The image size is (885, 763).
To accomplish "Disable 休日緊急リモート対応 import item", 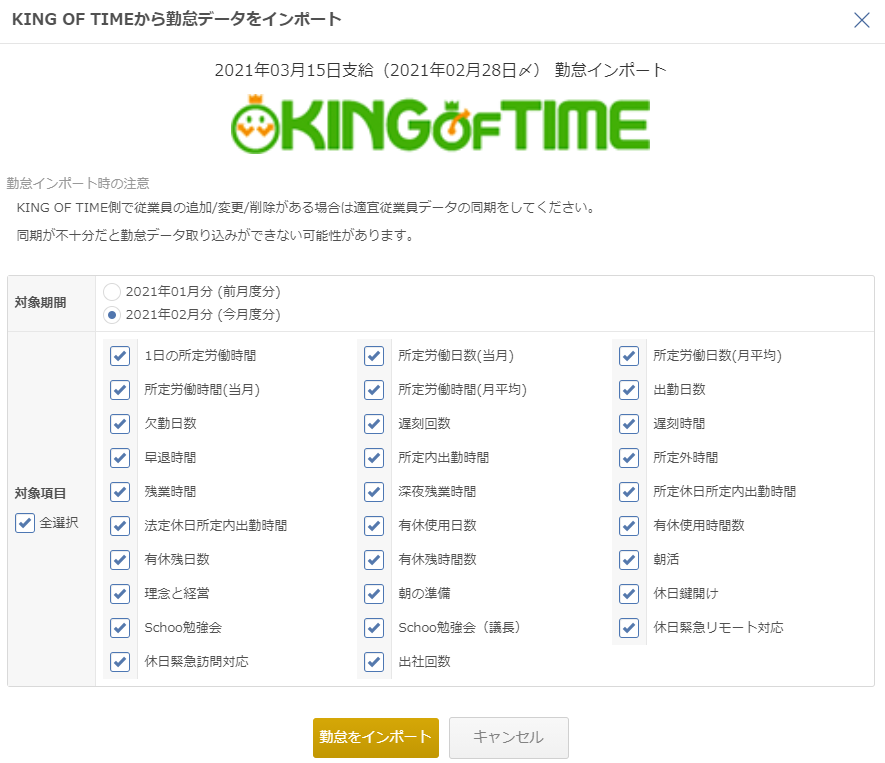I will pos(629,628).
